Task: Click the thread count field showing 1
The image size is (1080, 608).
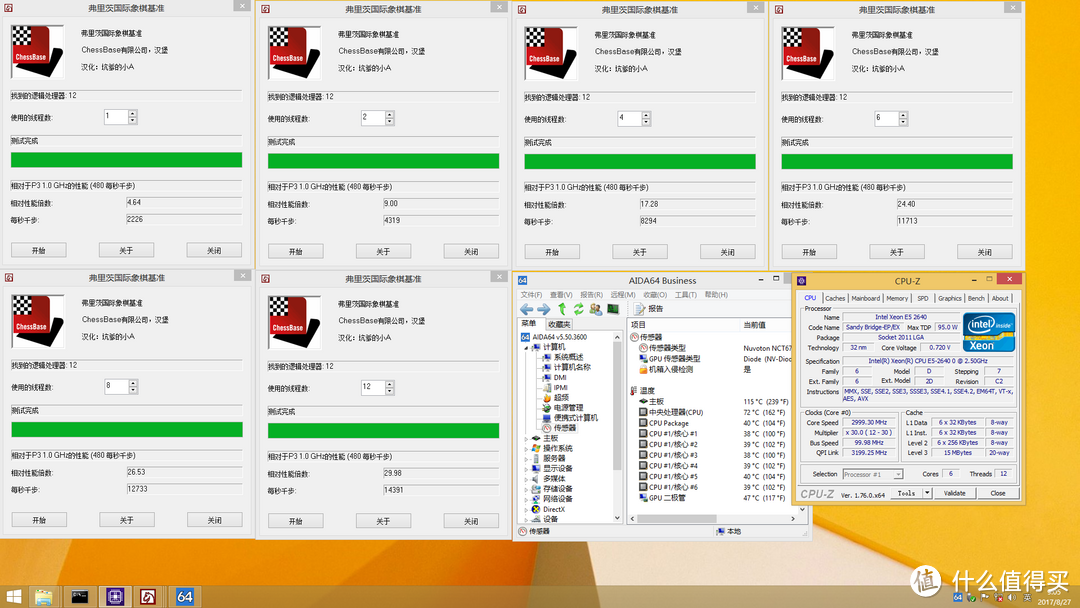Action: [116, 117]
